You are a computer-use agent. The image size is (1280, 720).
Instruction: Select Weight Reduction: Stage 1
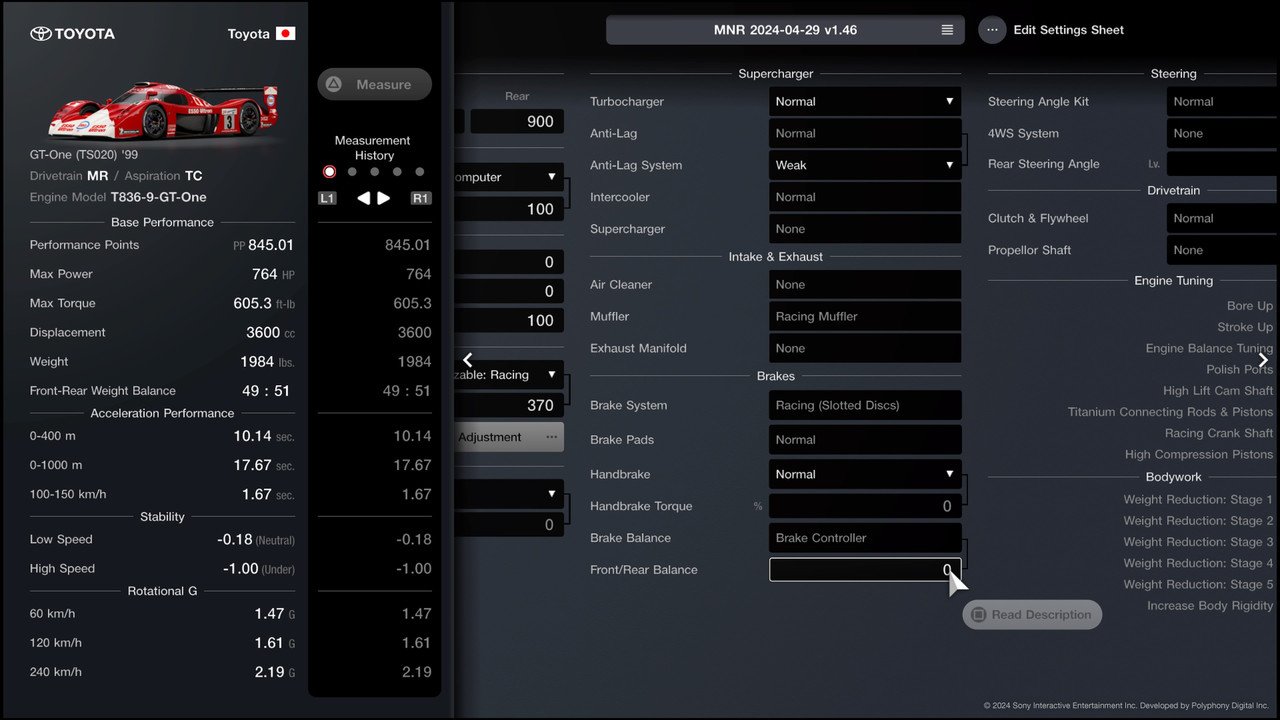[1198, 499]
